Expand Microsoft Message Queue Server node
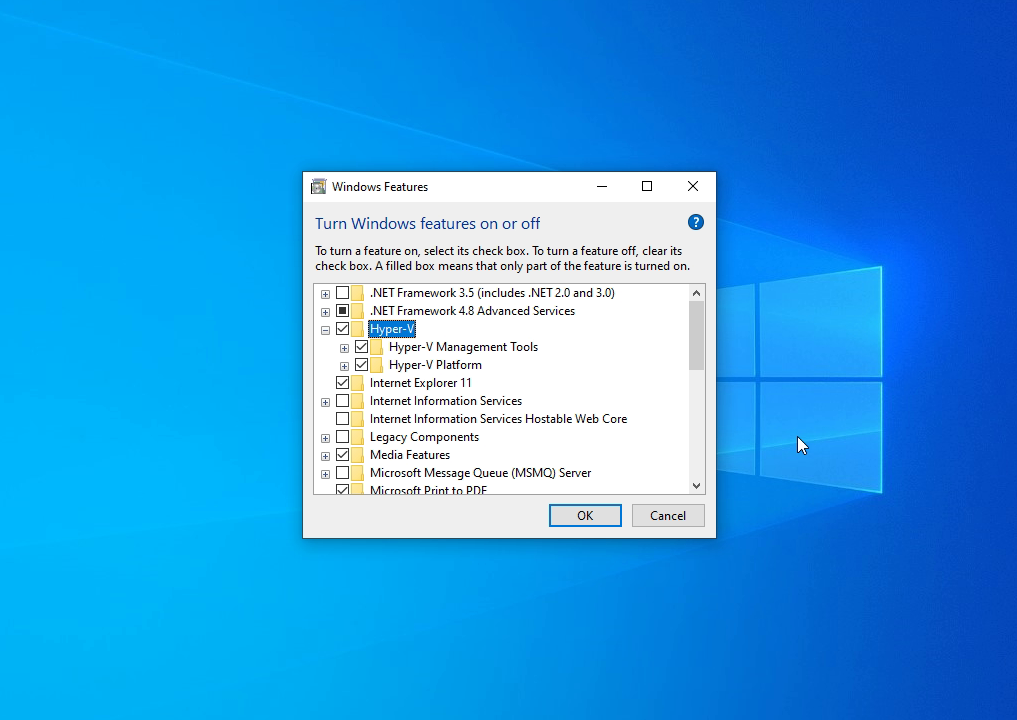 326,474
